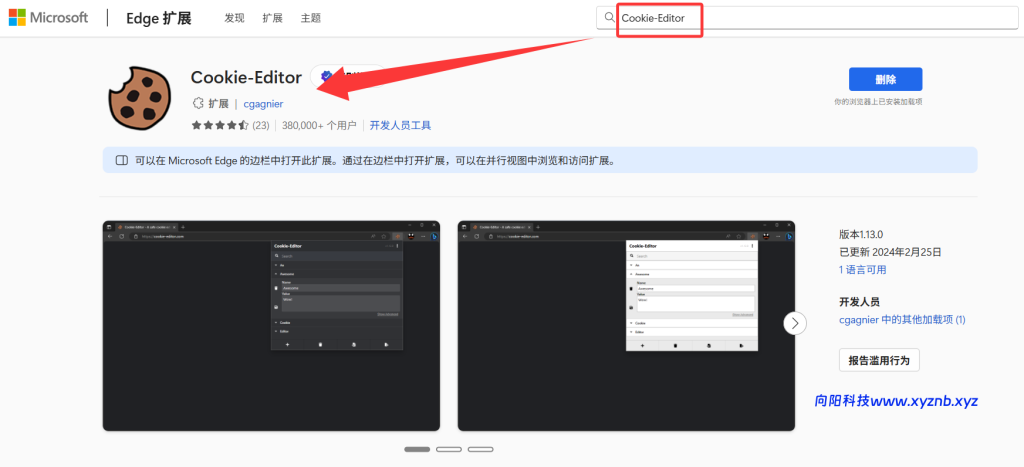The image size is (1024, 467).
Task: Open cgagnier publisher link below the title
Action: [264, 103]
